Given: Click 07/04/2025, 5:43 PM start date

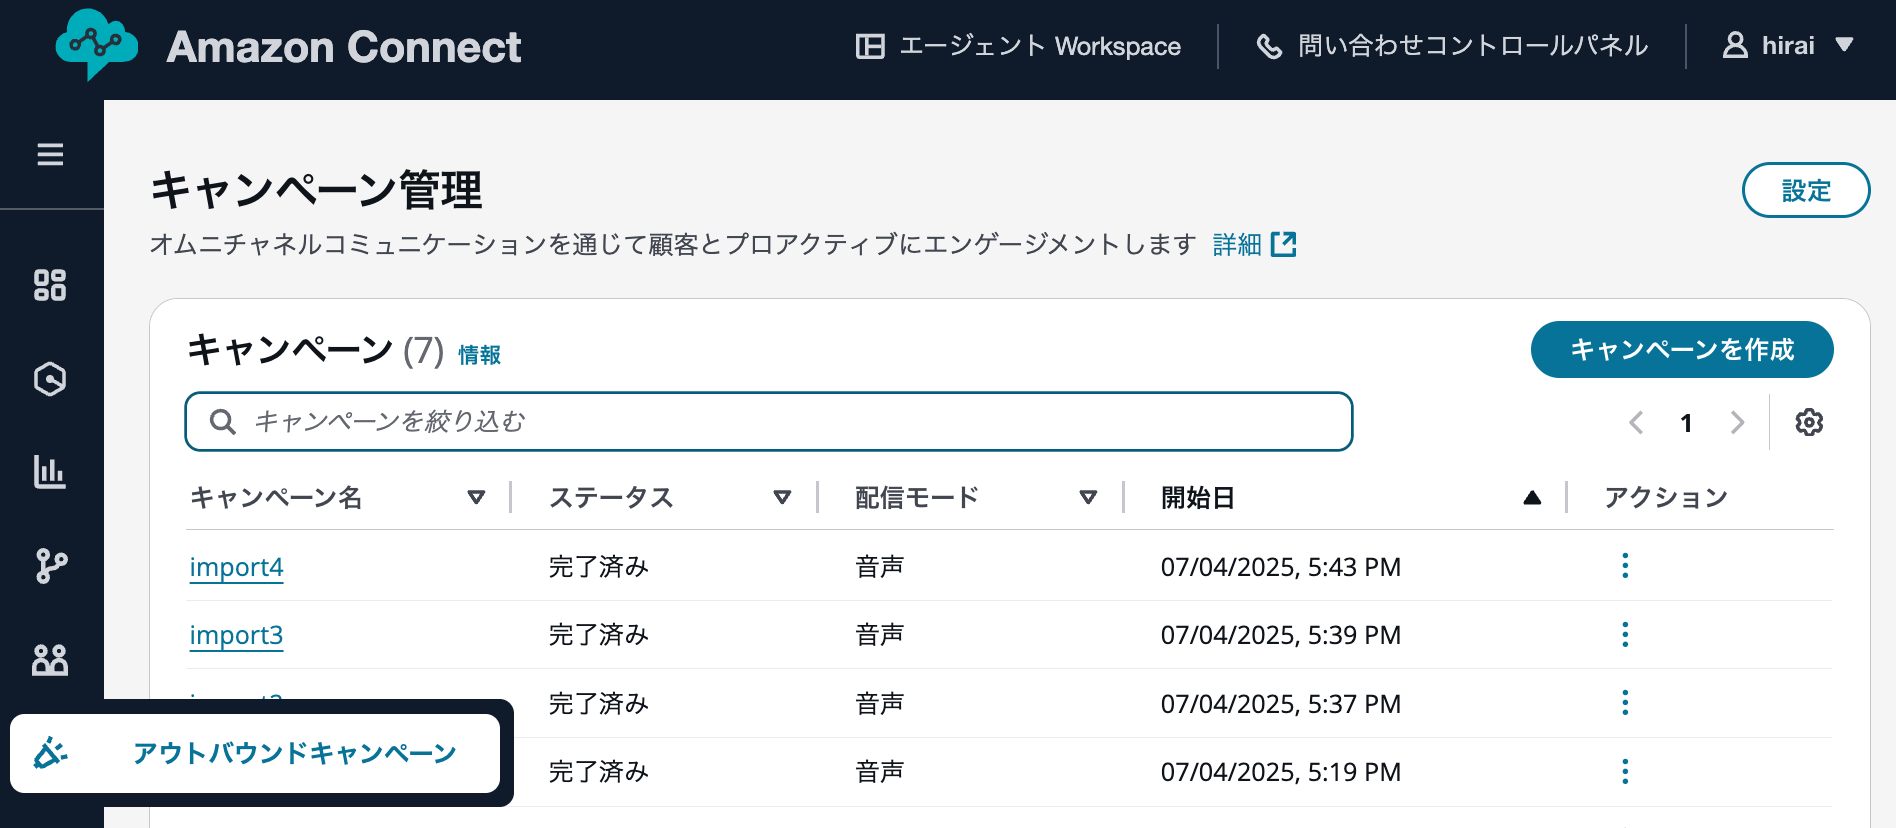Looking at the screenshot, I should point(1280,567).
